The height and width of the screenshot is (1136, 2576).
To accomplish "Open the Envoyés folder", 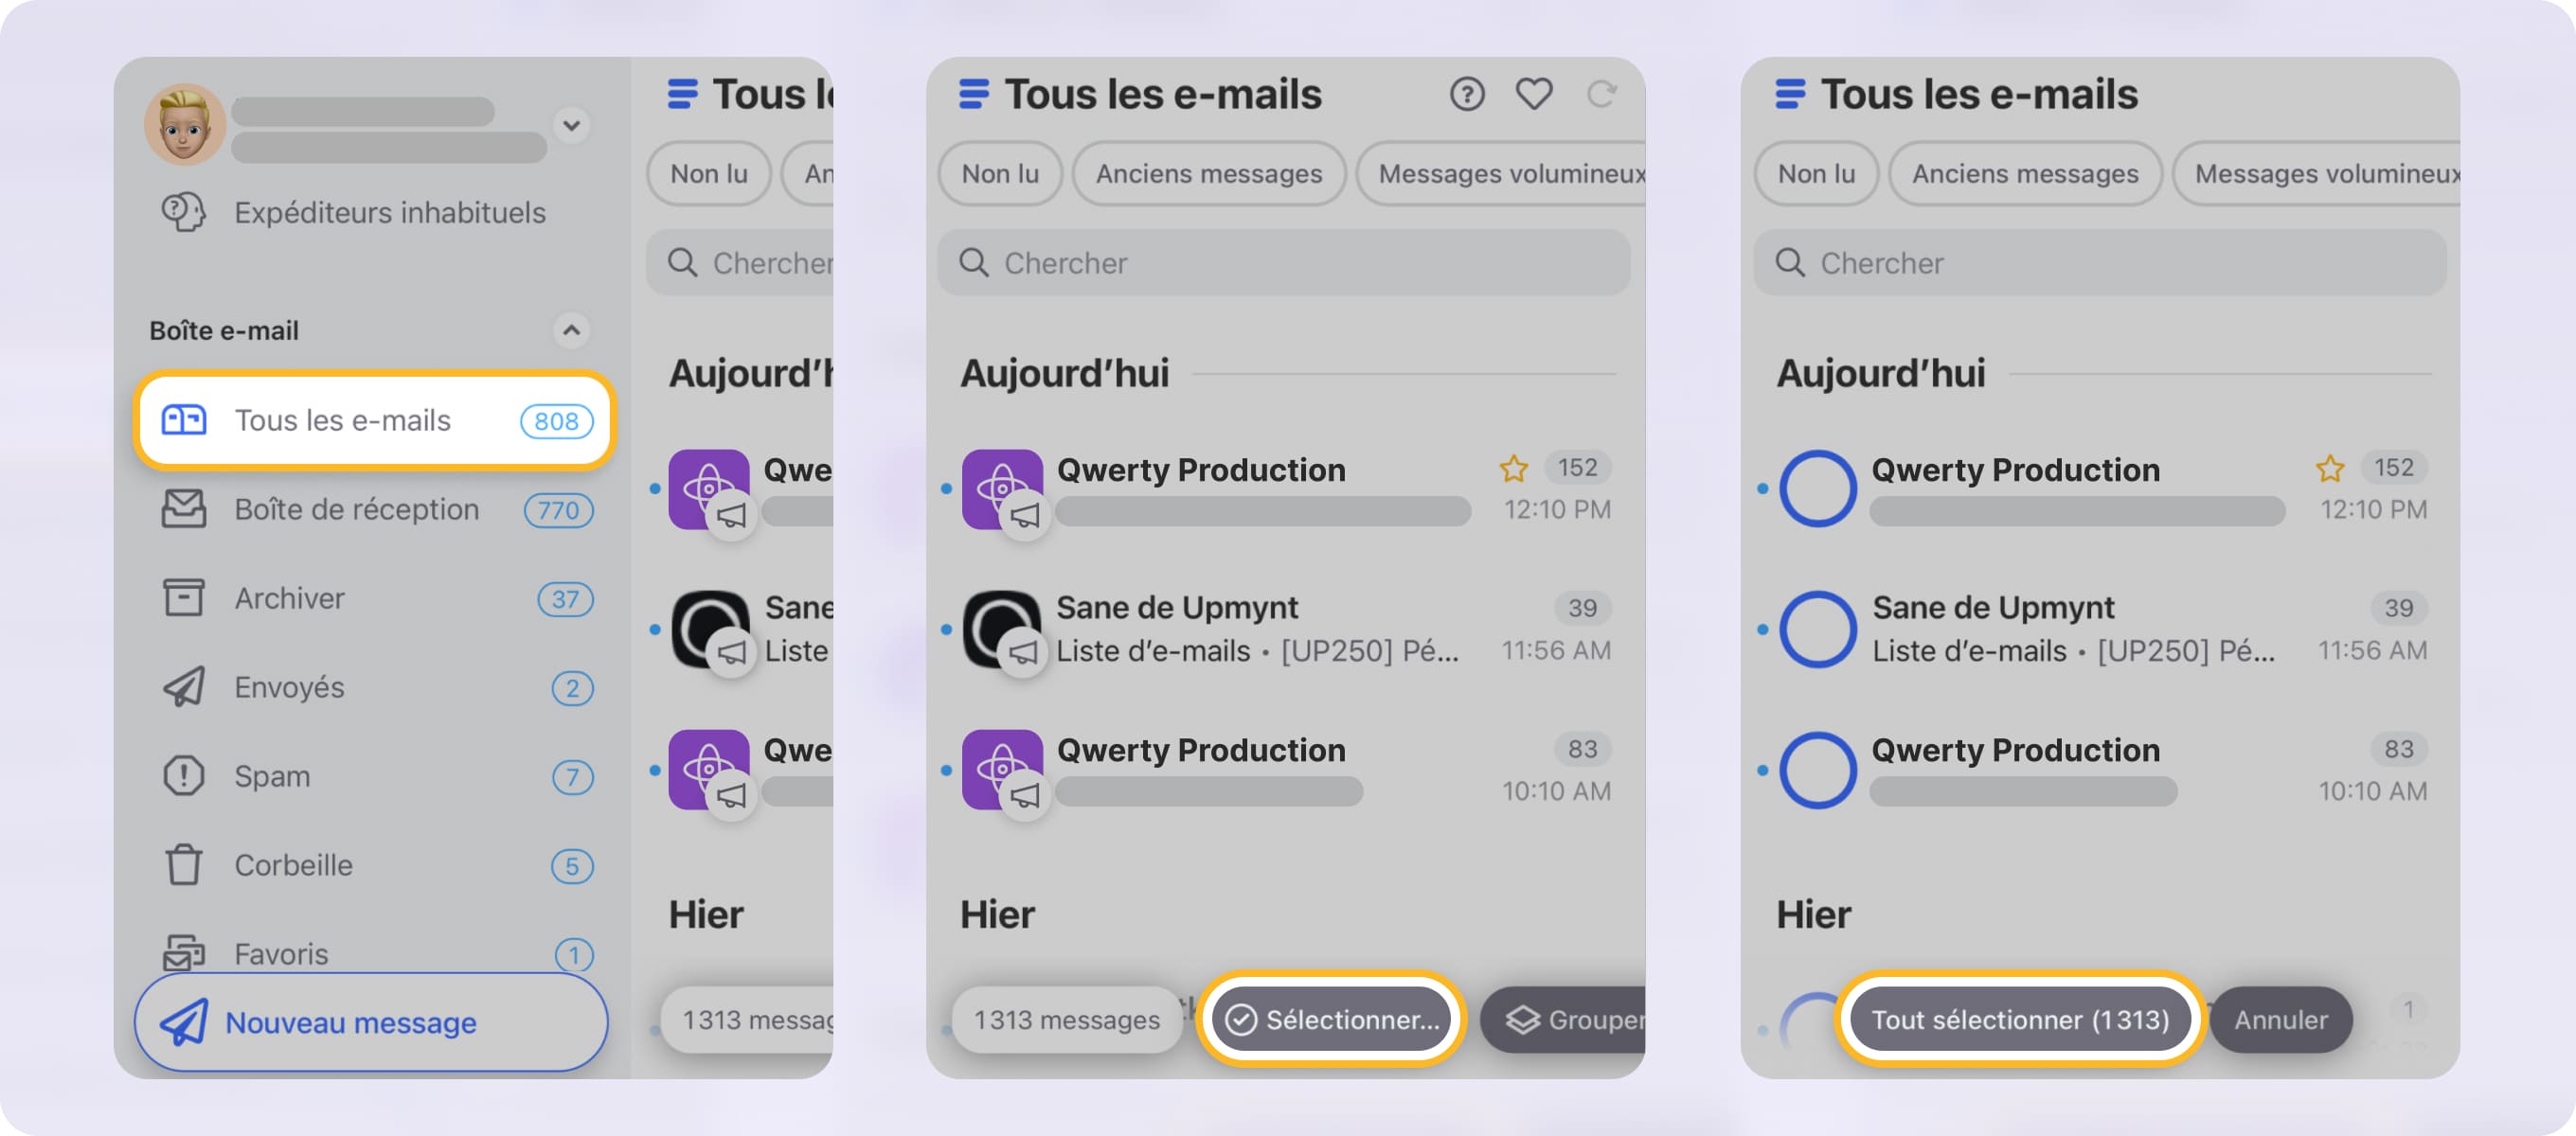I will (x=376, y=688).
